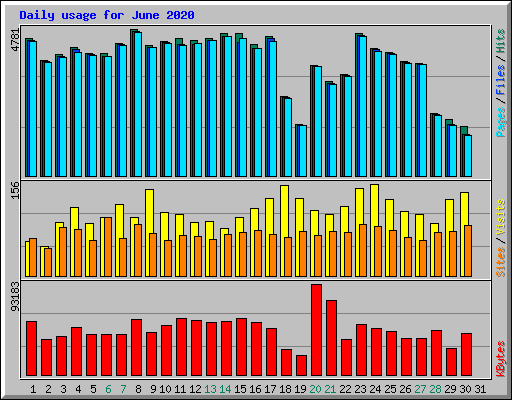512x400 pixels.
Task: Click the Sites legend label
Action: coord(501,262)
